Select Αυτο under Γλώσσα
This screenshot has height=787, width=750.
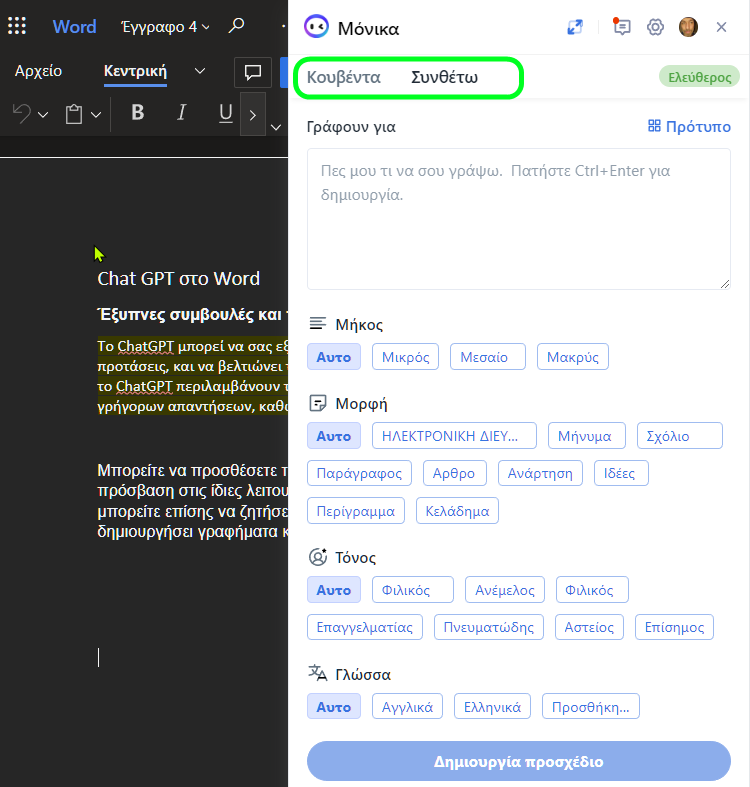(334, 706)
